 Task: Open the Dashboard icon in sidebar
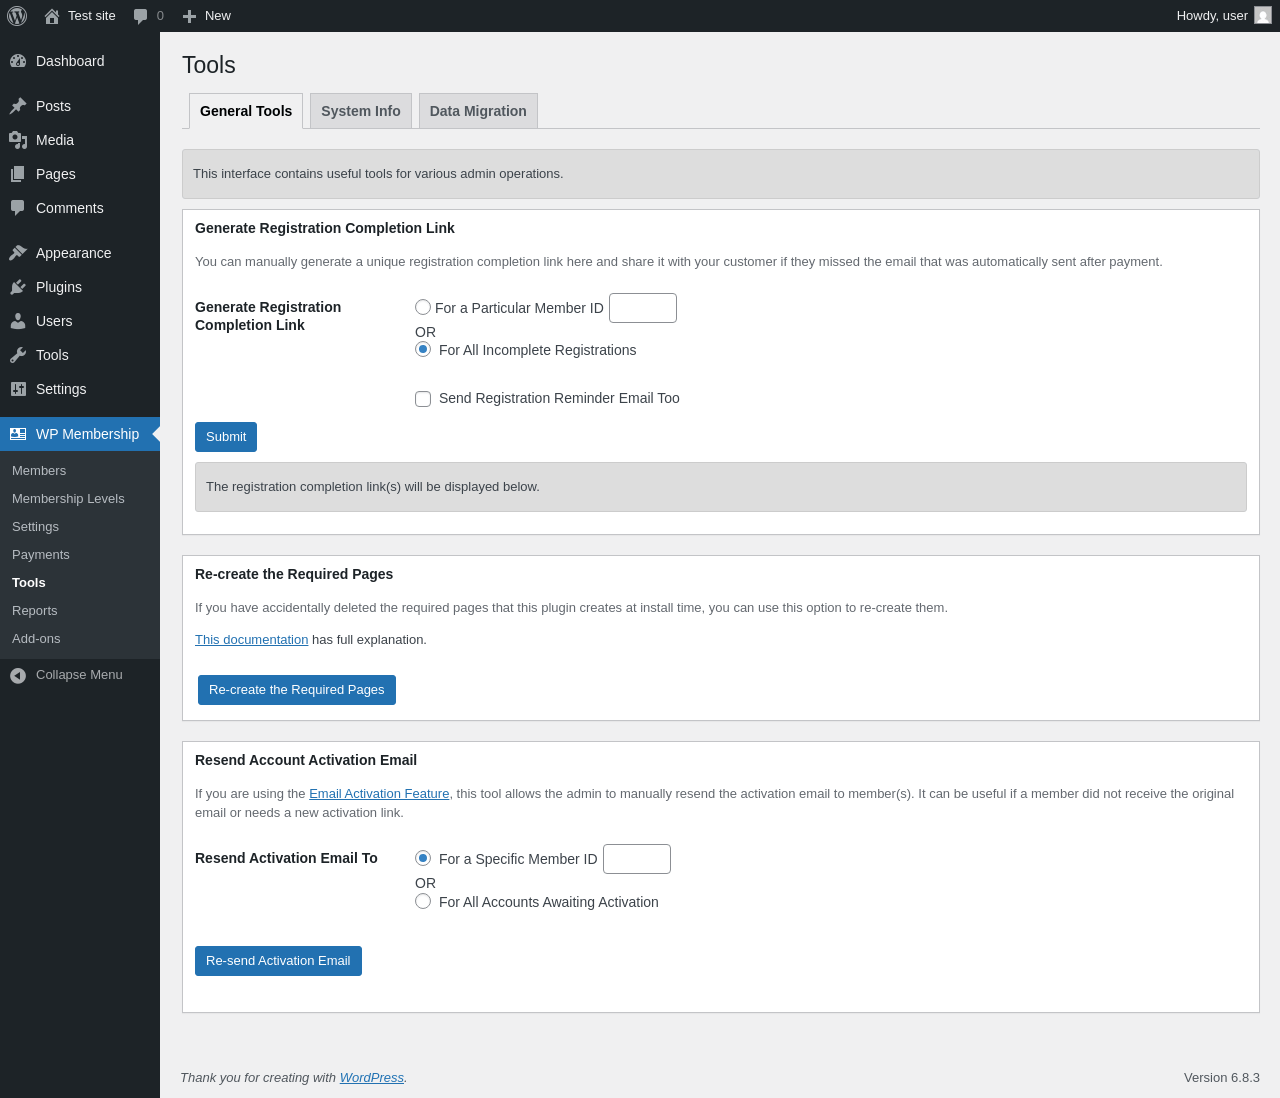[18, 61]
